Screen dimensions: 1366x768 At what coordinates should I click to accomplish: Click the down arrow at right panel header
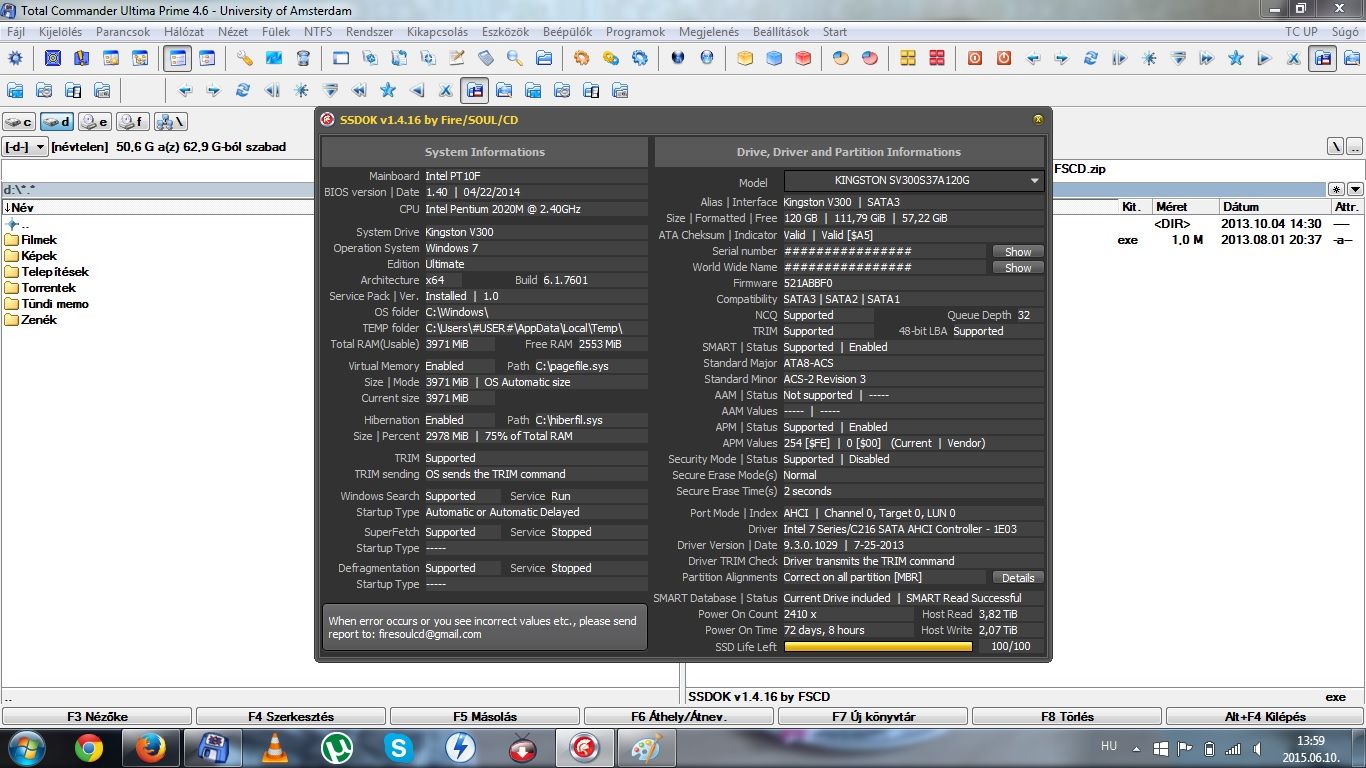point(1355,189)
